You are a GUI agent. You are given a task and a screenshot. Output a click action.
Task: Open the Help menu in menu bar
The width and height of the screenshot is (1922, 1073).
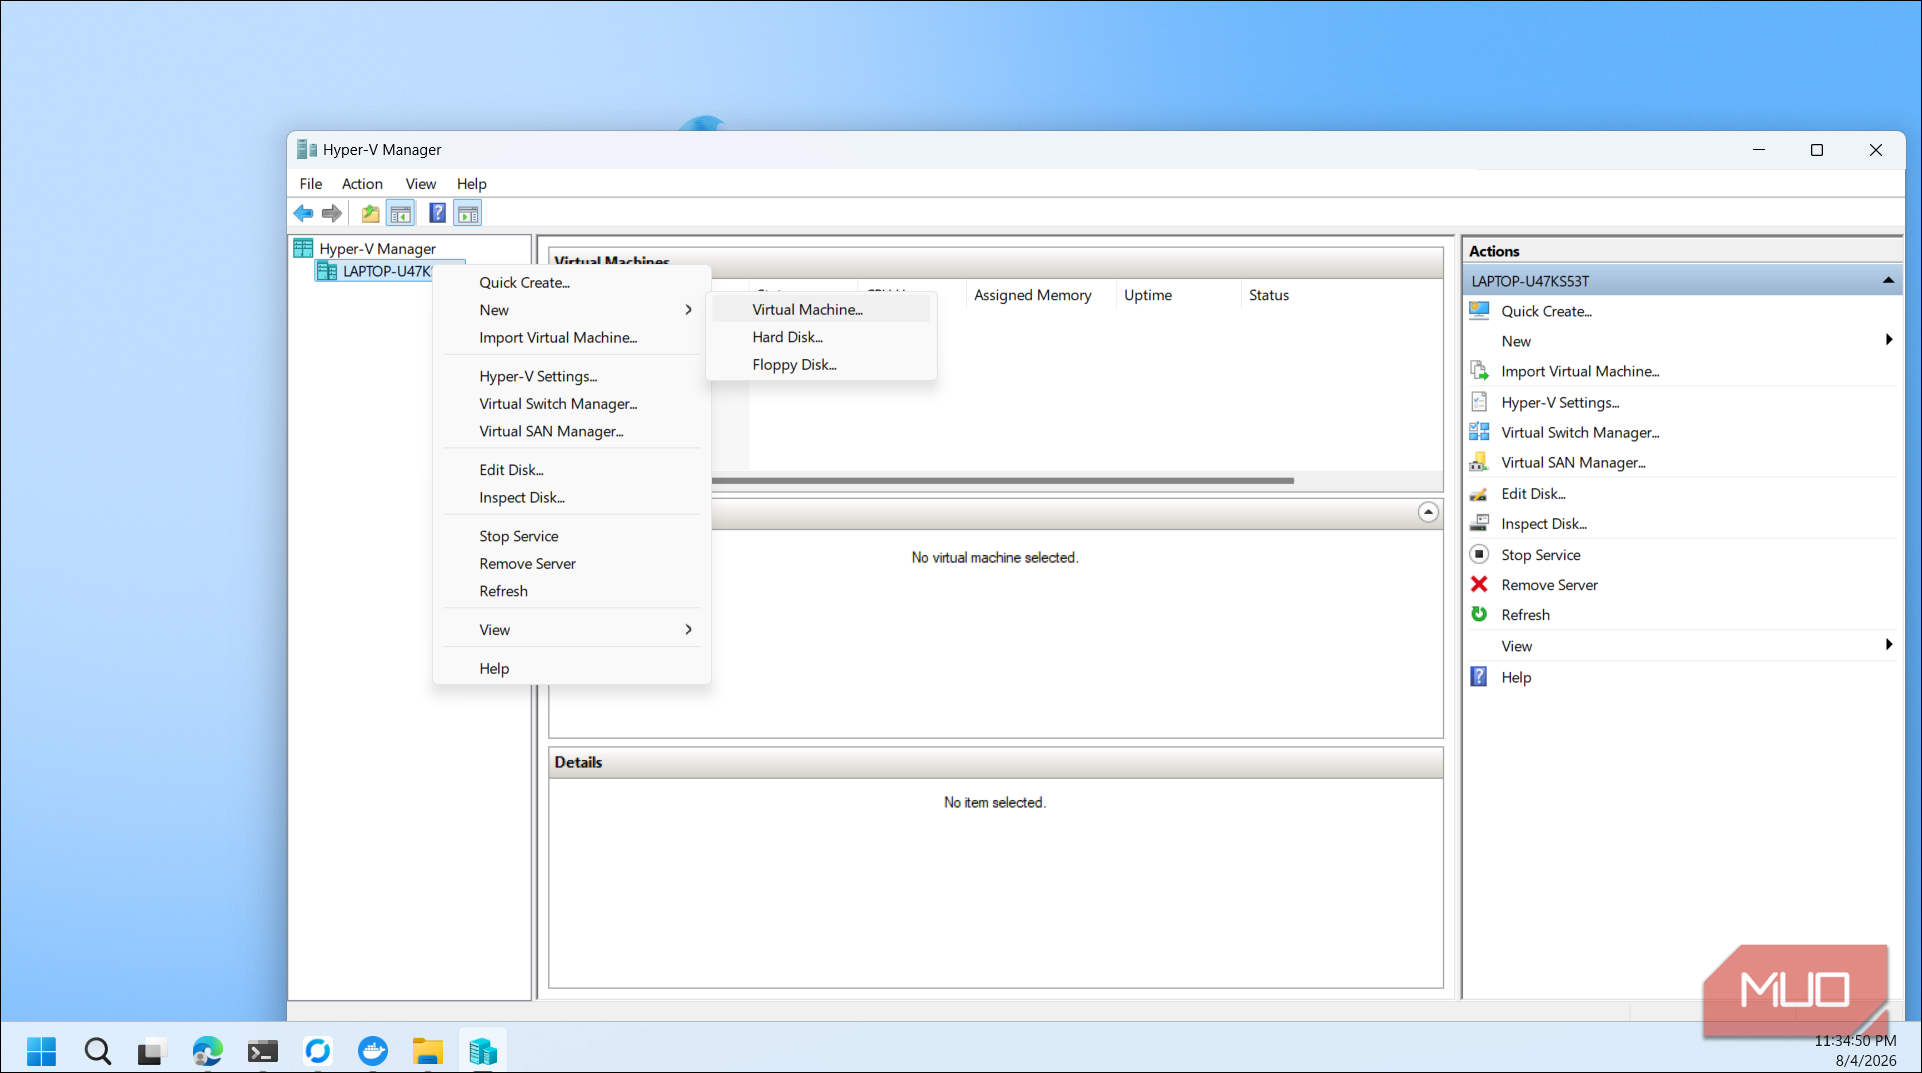pyautogui.click(x=471, y=184)
